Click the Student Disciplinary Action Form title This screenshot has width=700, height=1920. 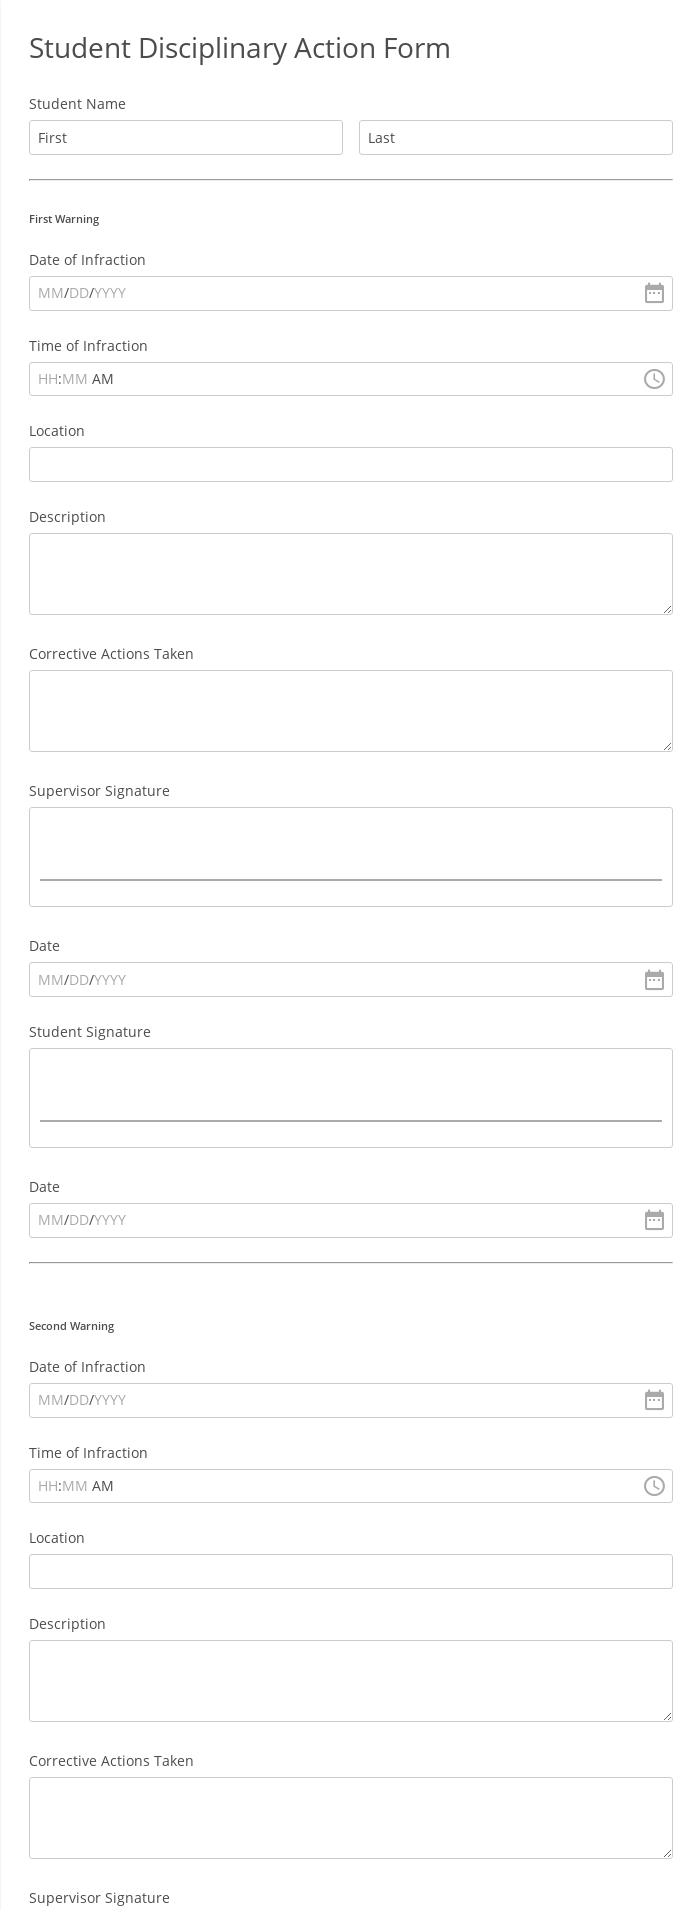click(239, 48)
